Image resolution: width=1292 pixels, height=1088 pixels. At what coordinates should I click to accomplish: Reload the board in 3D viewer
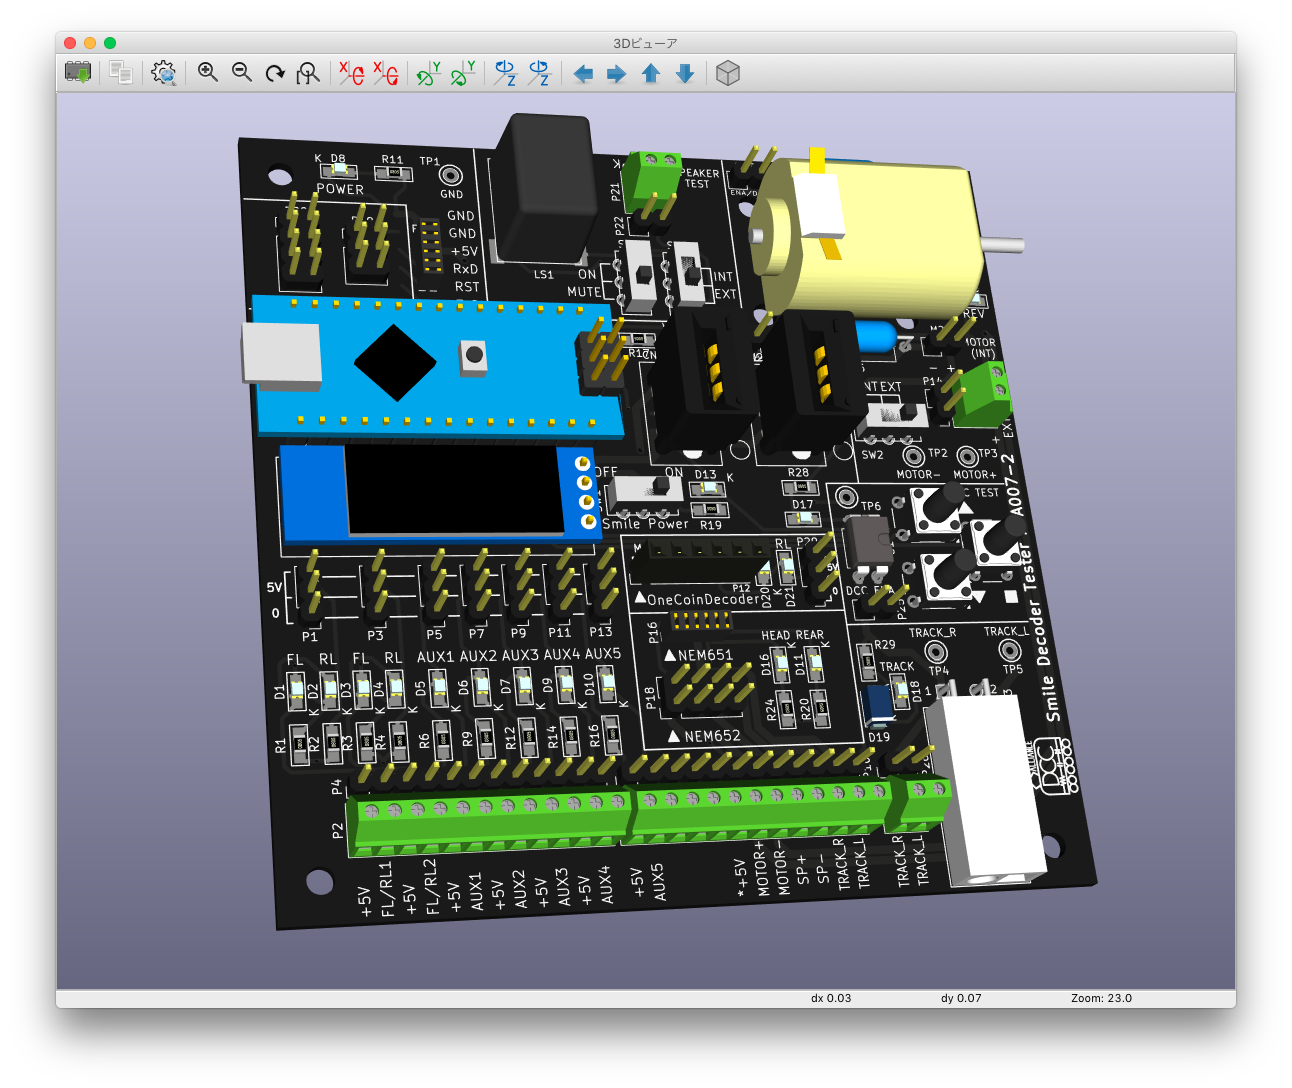coord(78,73)
